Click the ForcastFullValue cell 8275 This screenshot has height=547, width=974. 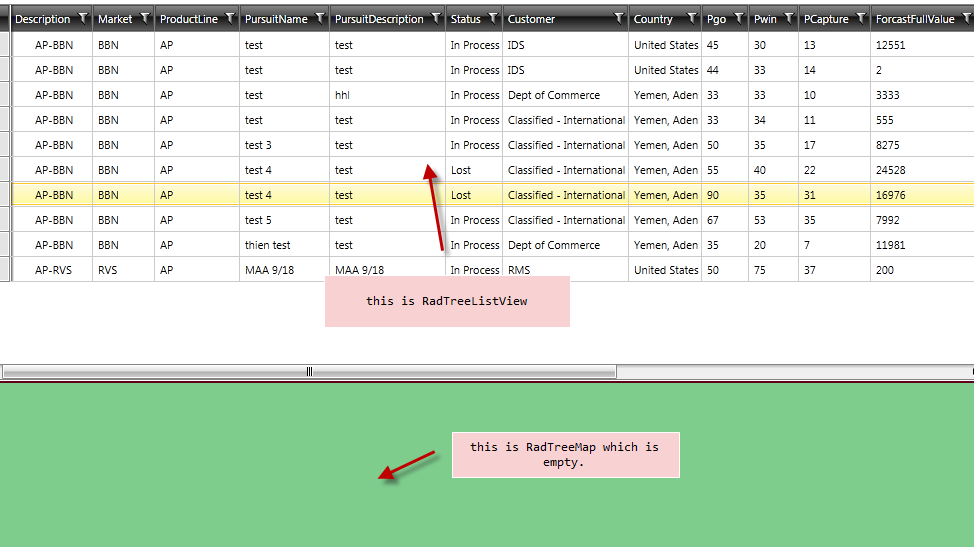click(x=887, y=145)
